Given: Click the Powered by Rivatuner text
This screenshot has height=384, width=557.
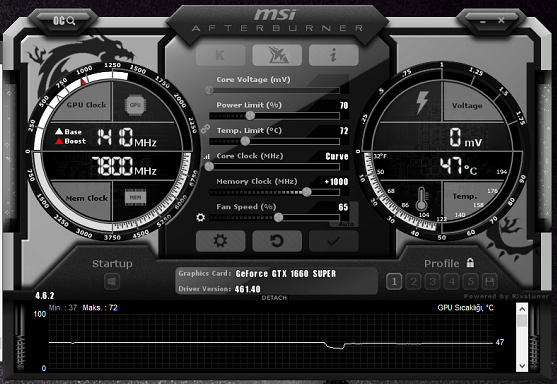Looking at the screenshot, I should [x=506, y=296].
